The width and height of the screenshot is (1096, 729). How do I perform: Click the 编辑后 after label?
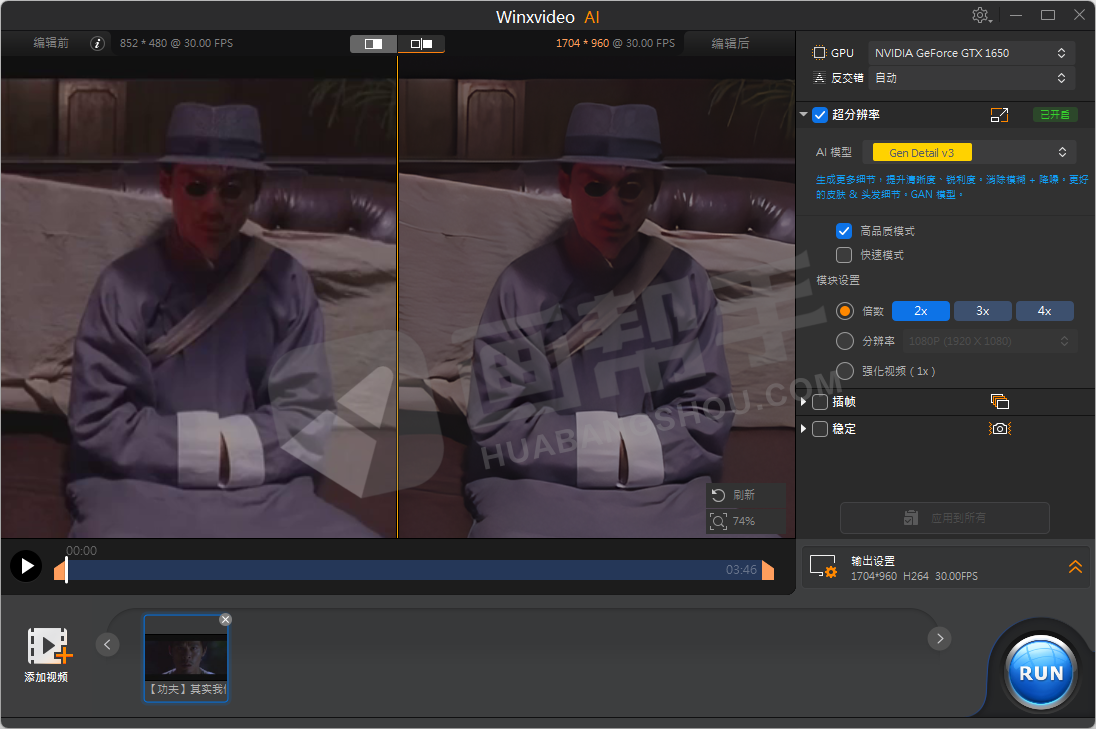(x=730, y=43)
